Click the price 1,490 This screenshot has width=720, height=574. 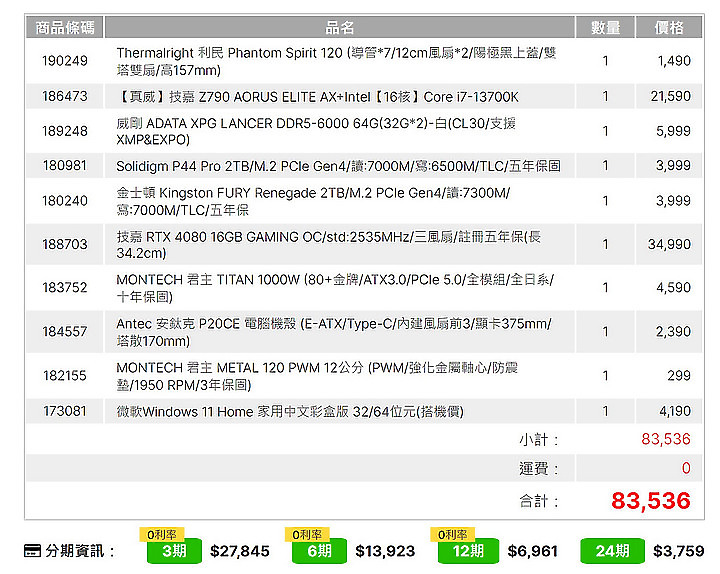(x=674, y=61)
